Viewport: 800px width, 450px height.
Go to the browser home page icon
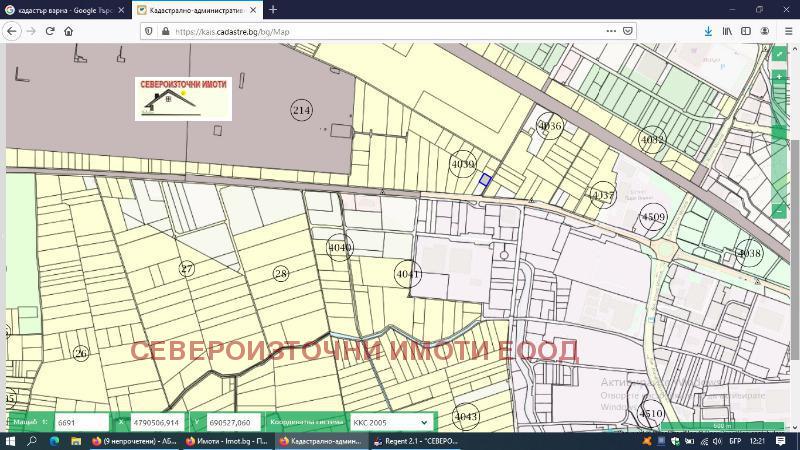point(69,31)
